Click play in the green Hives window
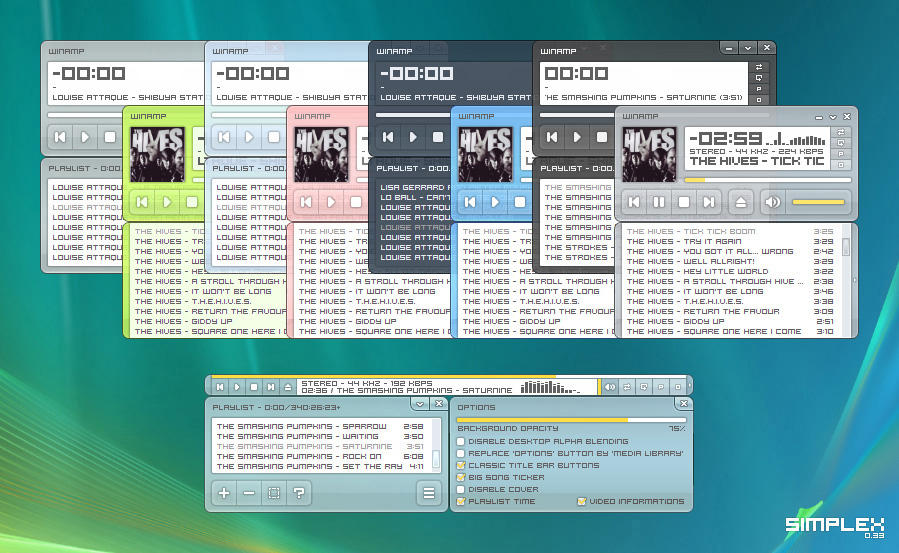Image resolution: width=899 pixels, height=553 pixels. point(167,202)
